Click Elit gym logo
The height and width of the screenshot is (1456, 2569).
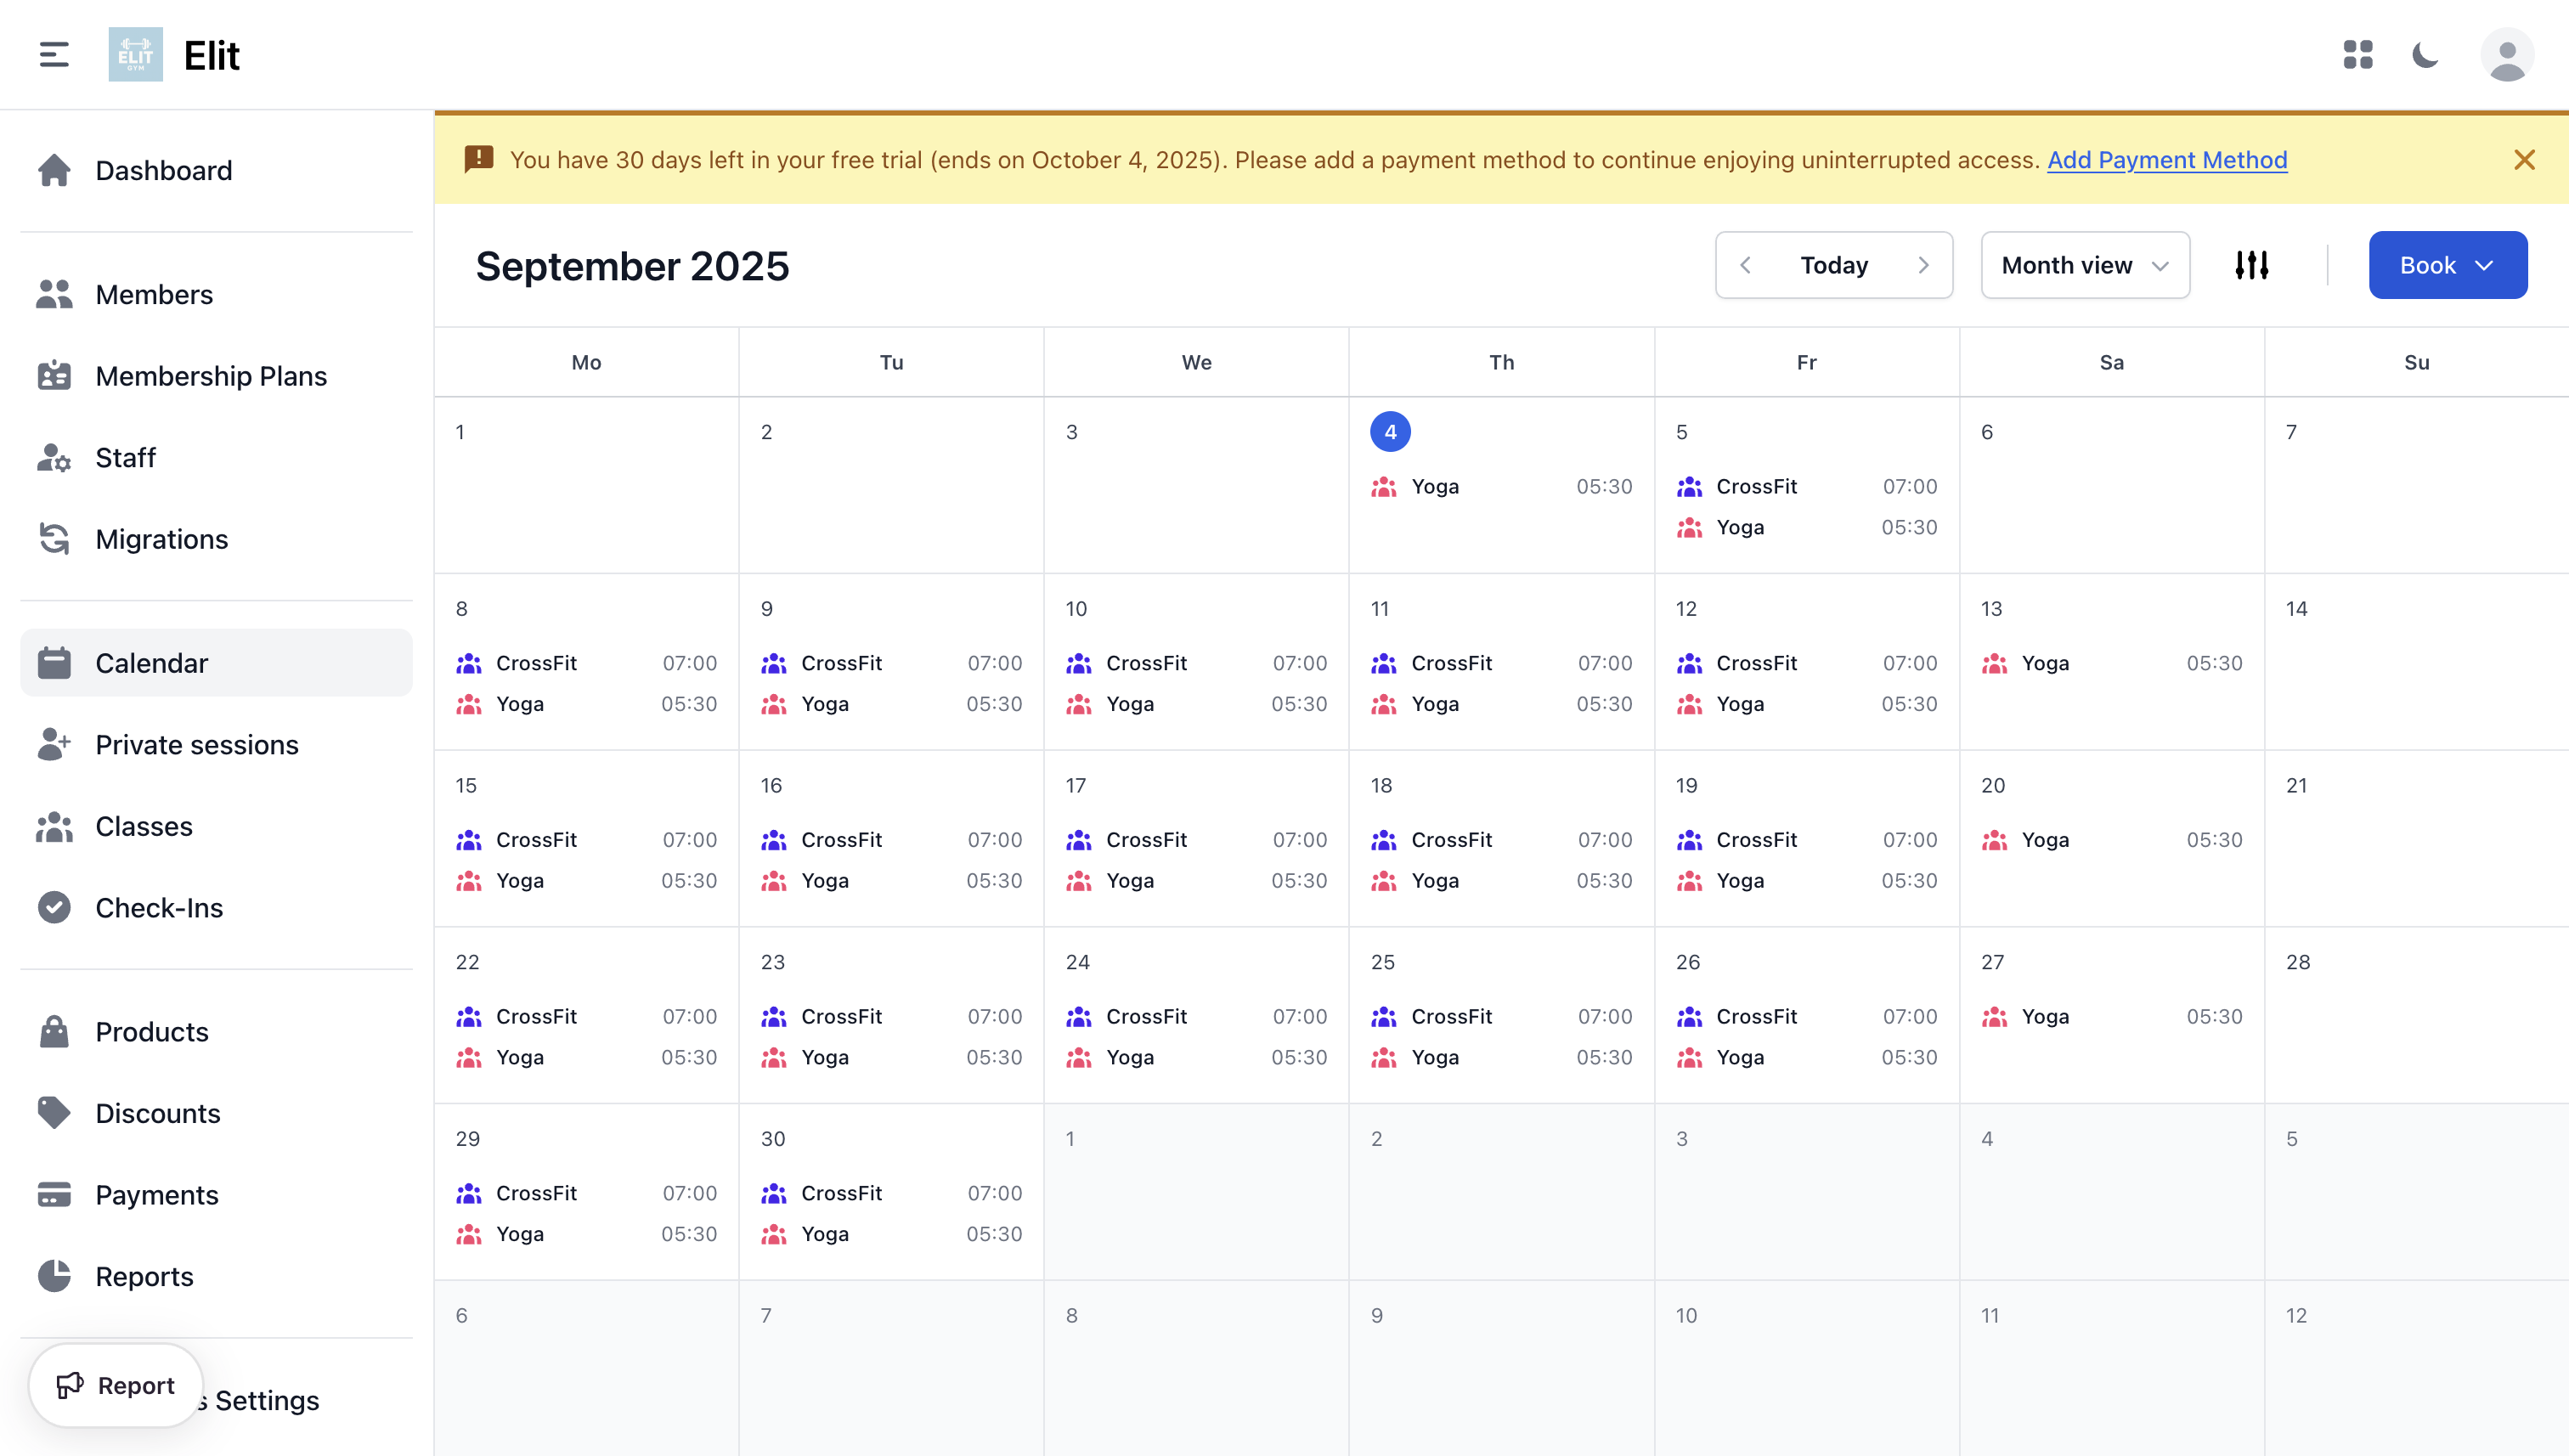pyautogui.click(x=136, y=55)
